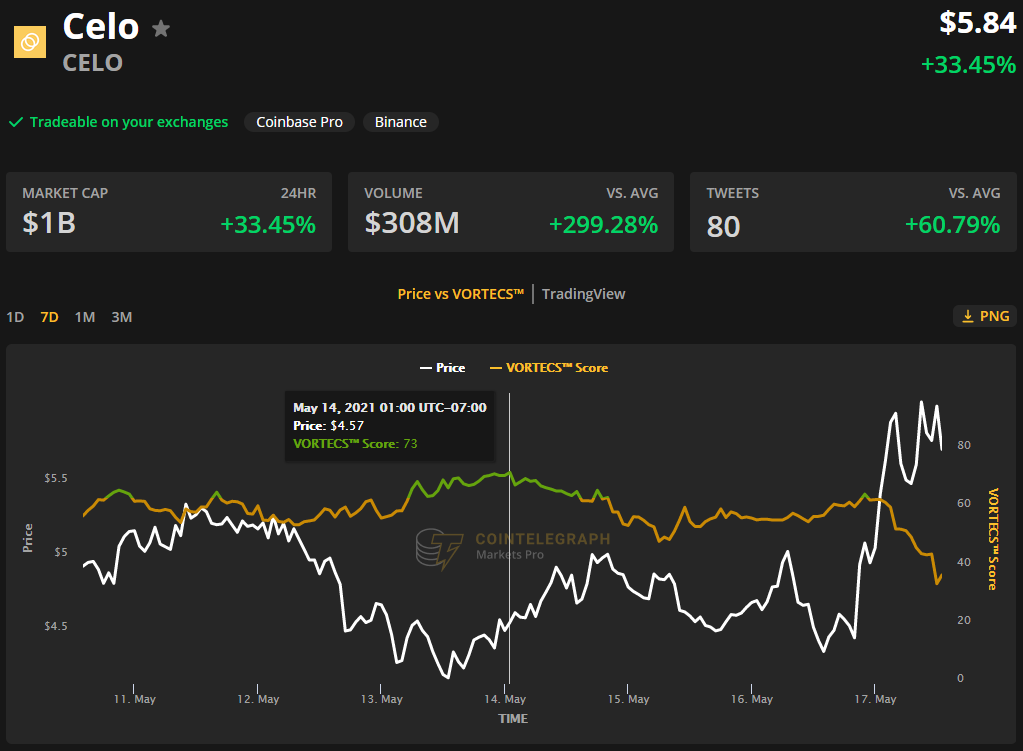
Task: Select the 1D time range
Action: pos(15,317)
